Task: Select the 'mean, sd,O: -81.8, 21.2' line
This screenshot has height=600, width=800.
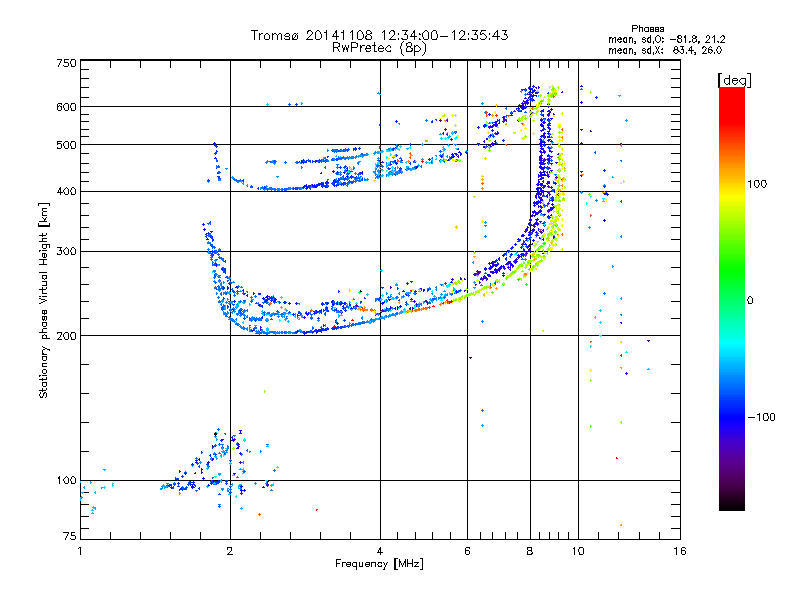Action: (x=666, y=39)
